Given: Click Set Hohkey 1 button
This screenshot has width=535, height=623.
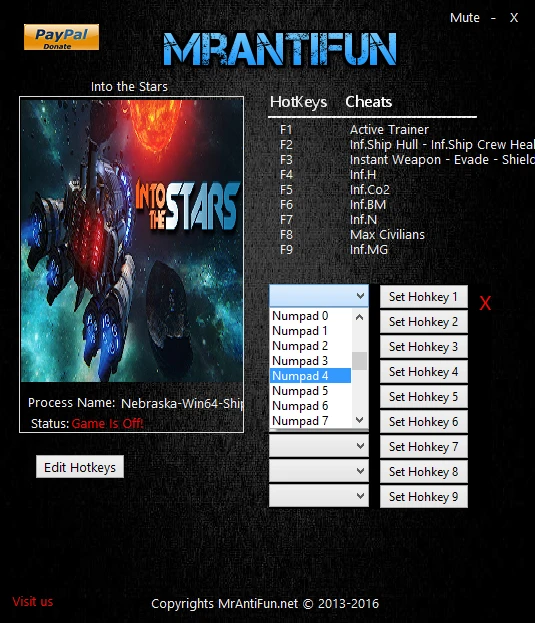Looking at the screenshot, I should pyautogui.click(x=423, y=297).
